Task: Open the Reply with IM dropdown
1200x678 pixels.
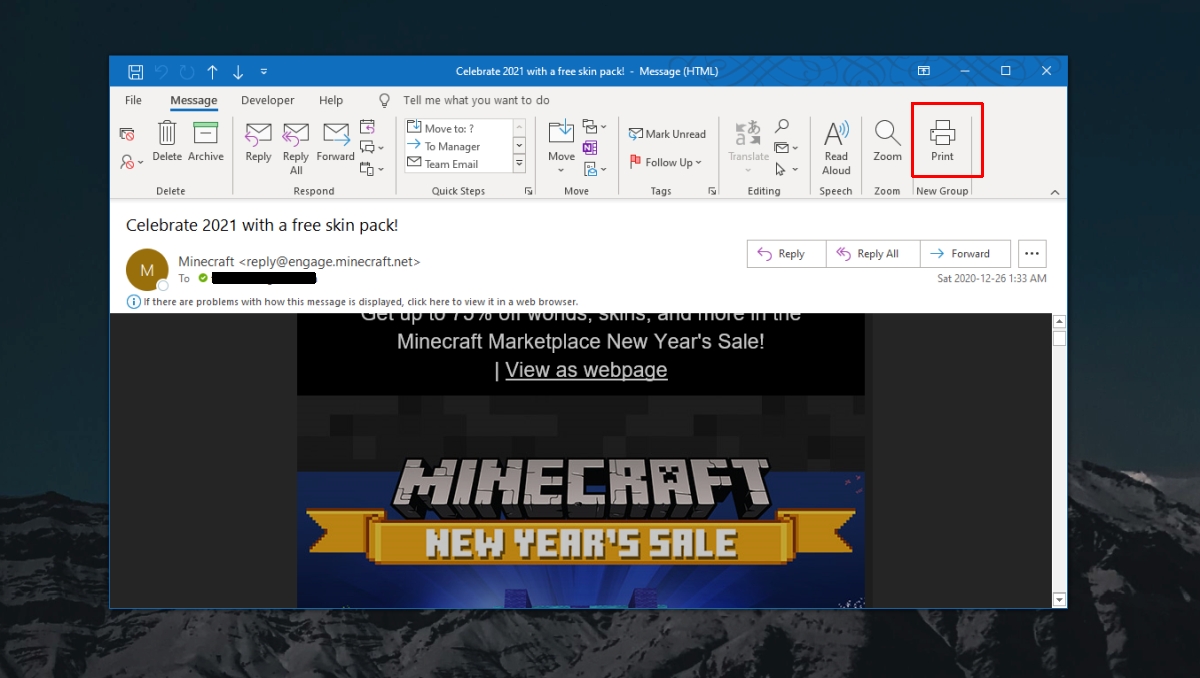Action: 371,148
